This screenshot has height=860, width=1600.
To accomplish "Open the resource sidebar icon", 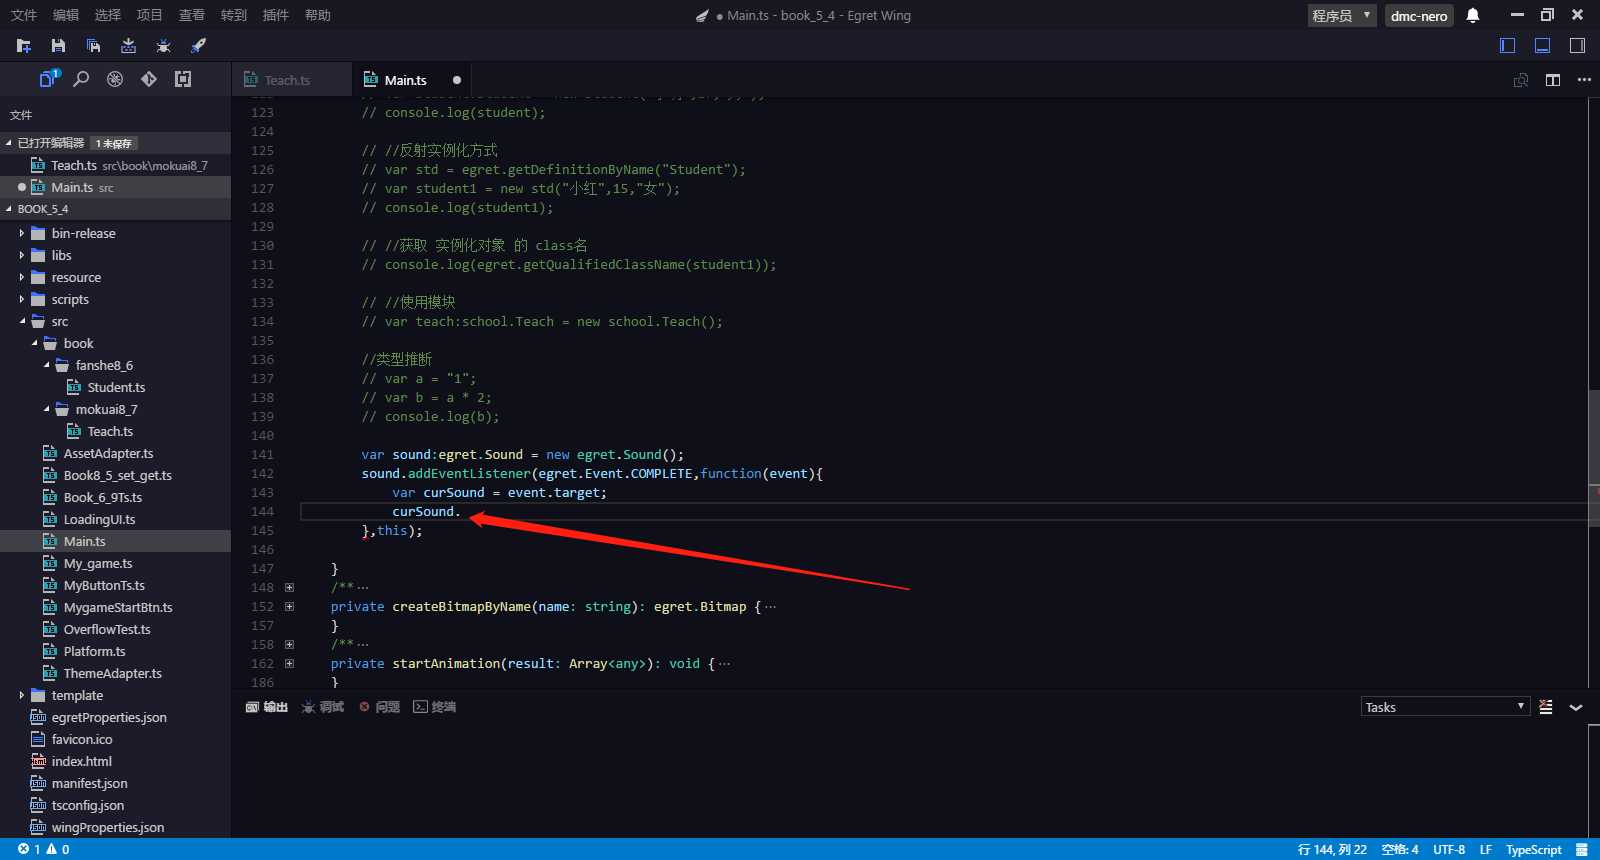I will (x=183, y=79).
